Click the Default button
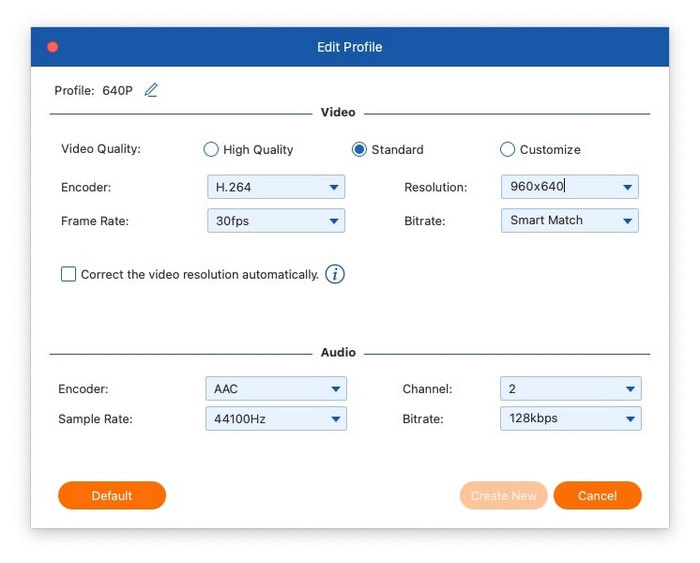The height and width of the screenshot is (563, 700). [x=112, y=496]
